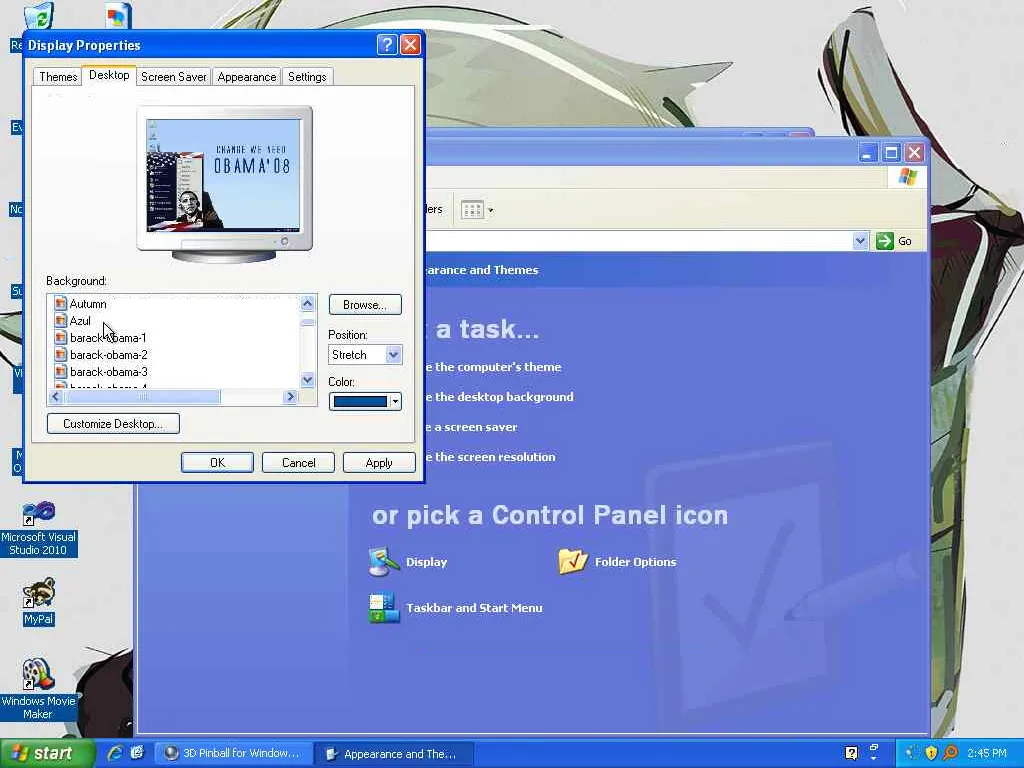Viewport: 1024px width, 768px height.
Task: Click the 2:45 PM system clock
Action: point(987,754)
